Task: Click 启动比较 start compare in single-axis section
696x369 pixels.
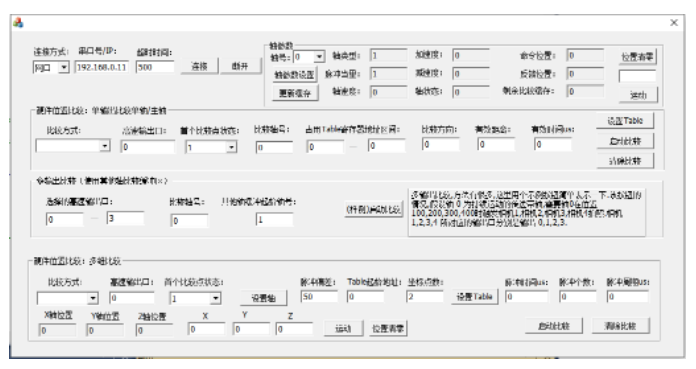Action: point(625,141)
